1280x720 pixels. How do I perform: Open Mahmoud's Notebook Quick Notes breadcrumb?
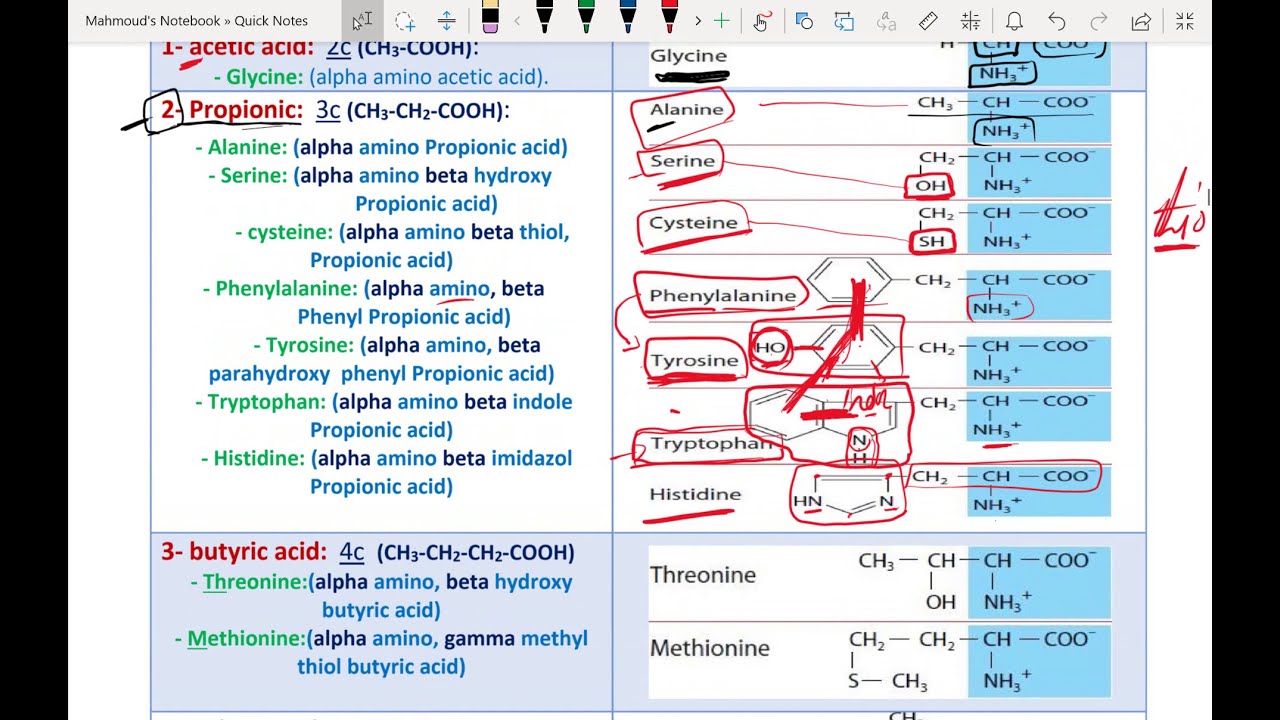[x=197, y=21]
